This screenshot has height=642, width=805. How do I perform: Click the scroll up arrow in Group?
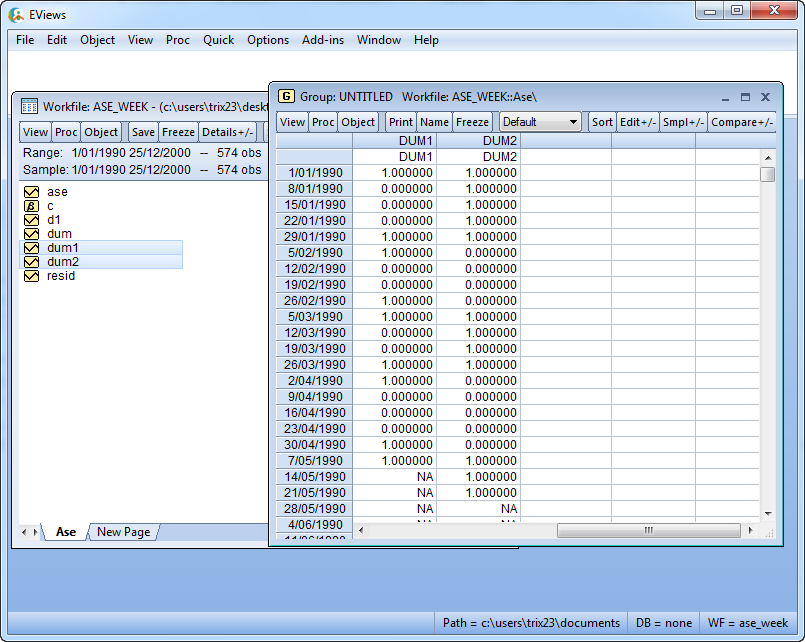point(768,158)
